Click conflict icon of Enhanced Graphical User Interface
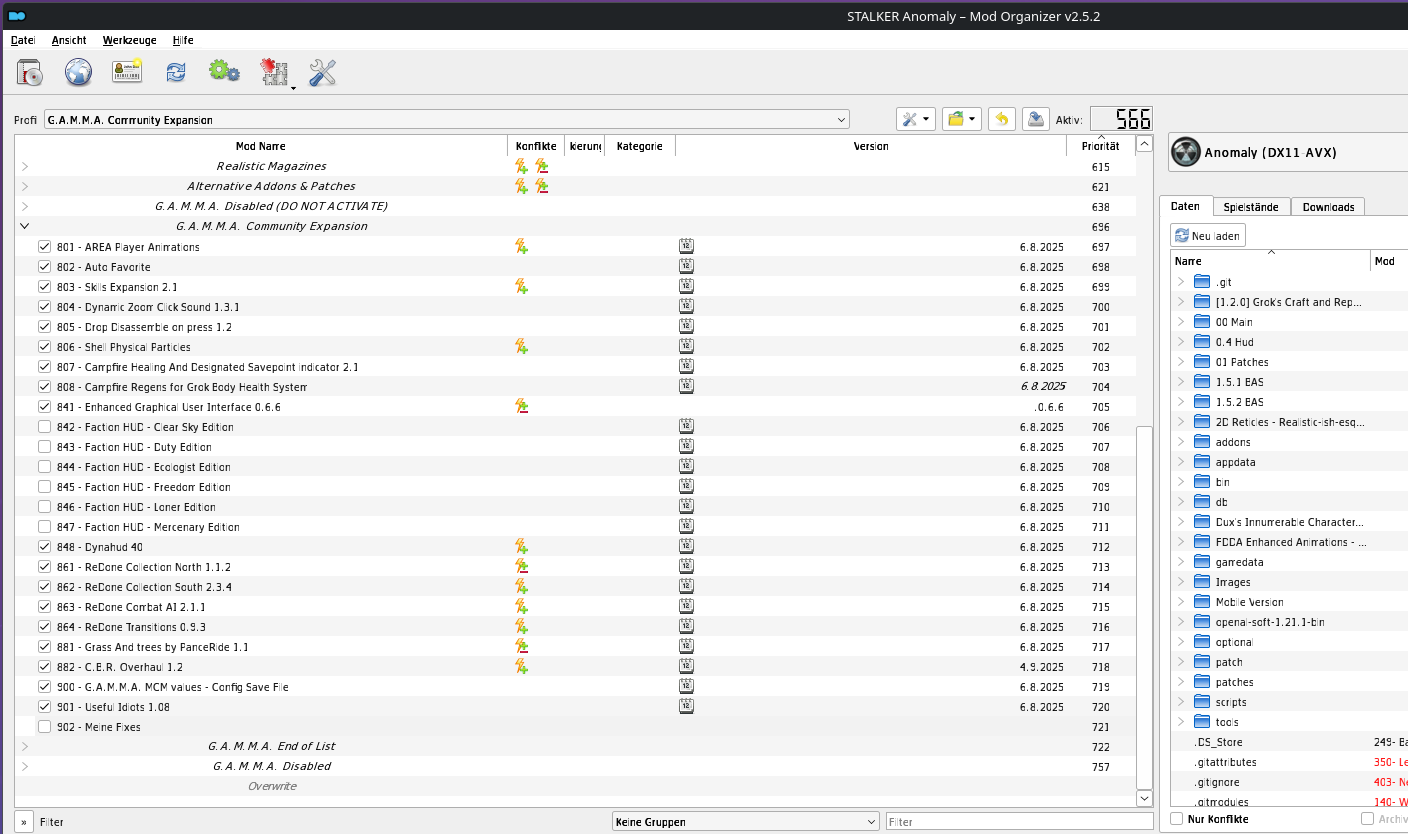The image size is (1408, 834). (x=521, y=406)
